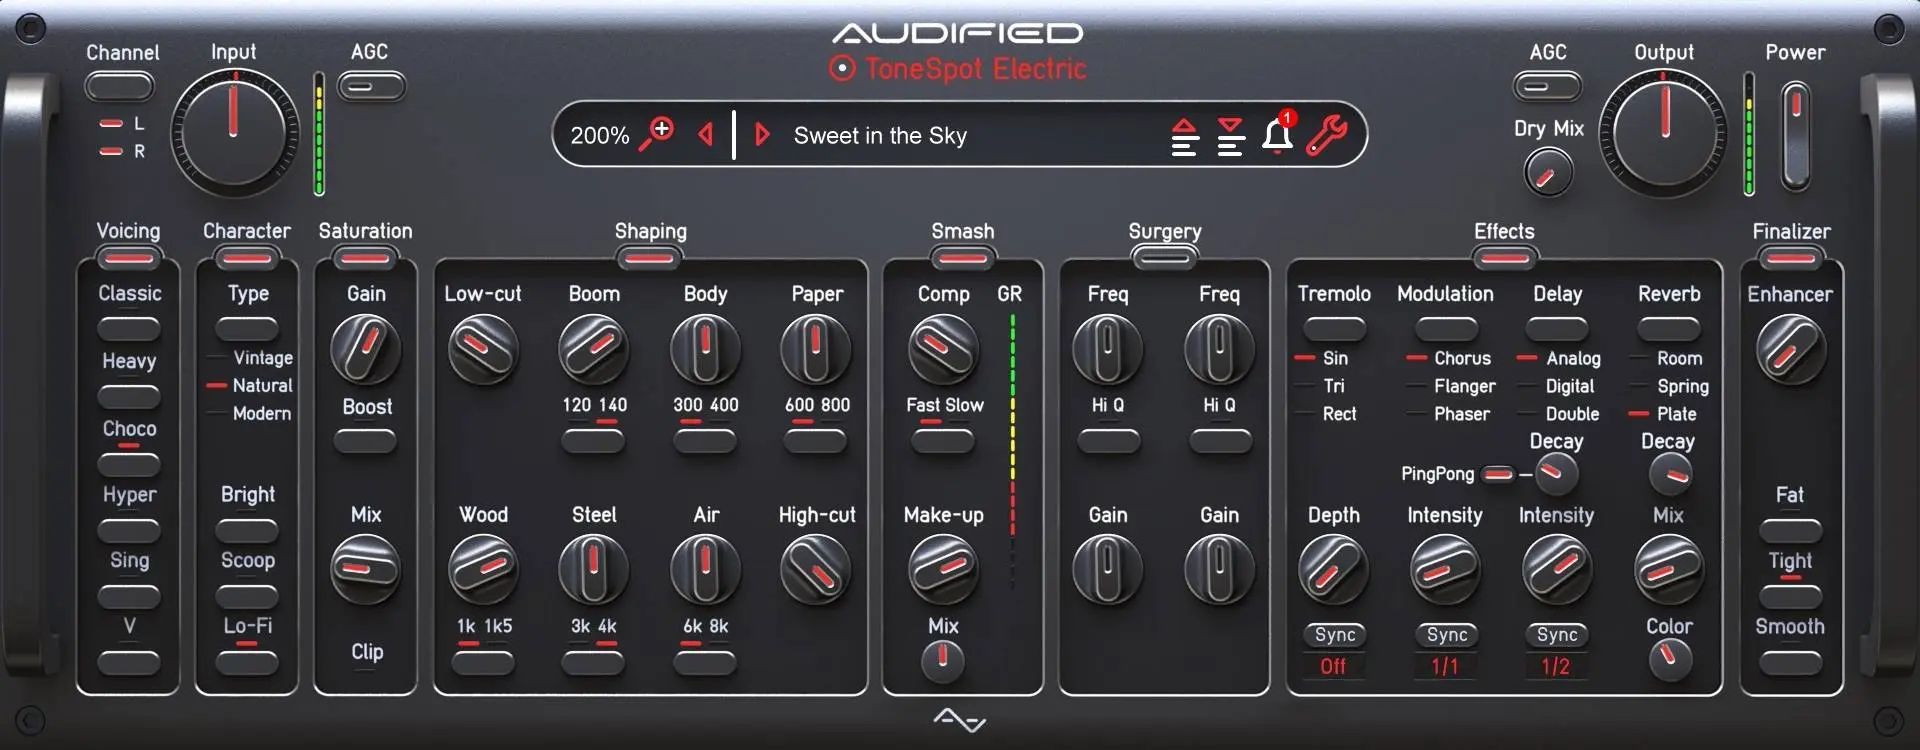Select the Sing voicing button
The height and width of the screenshot is (750, 1920).
click(129, 596)
